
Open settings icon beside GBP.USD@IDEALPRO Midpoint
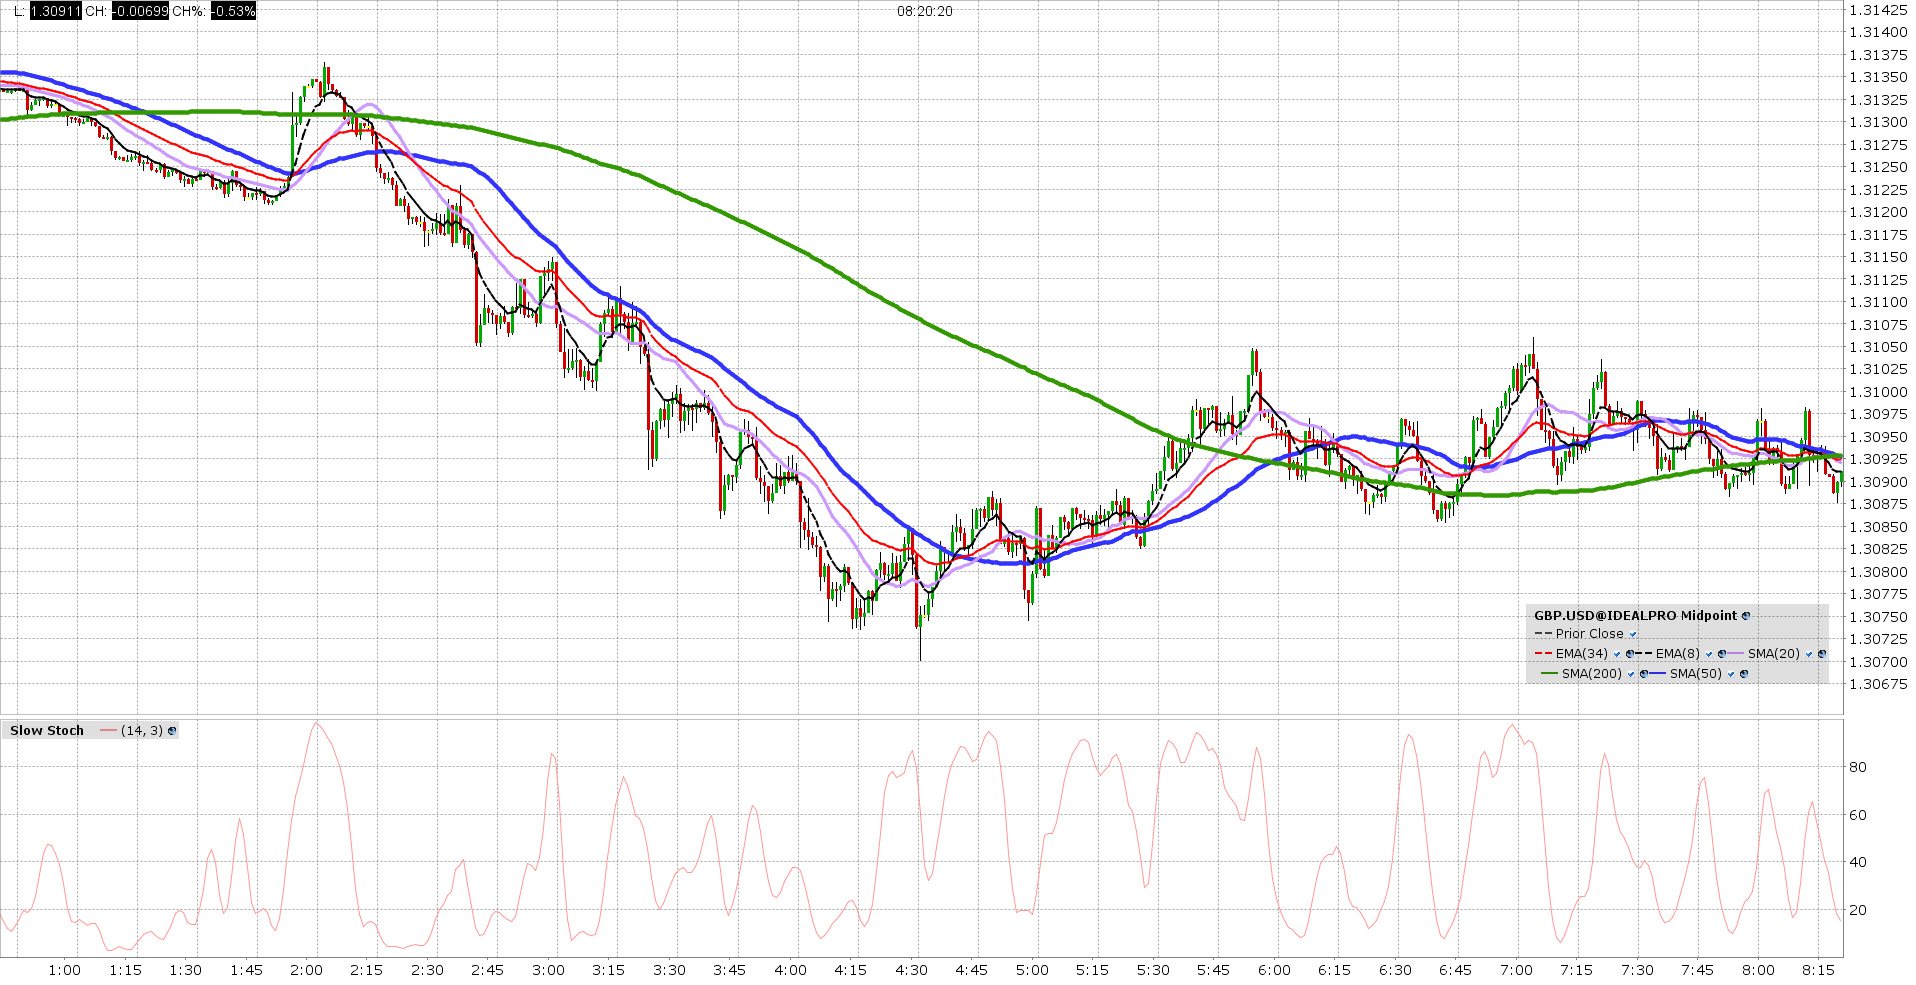pyautogui.click(x=1746, y=616)
